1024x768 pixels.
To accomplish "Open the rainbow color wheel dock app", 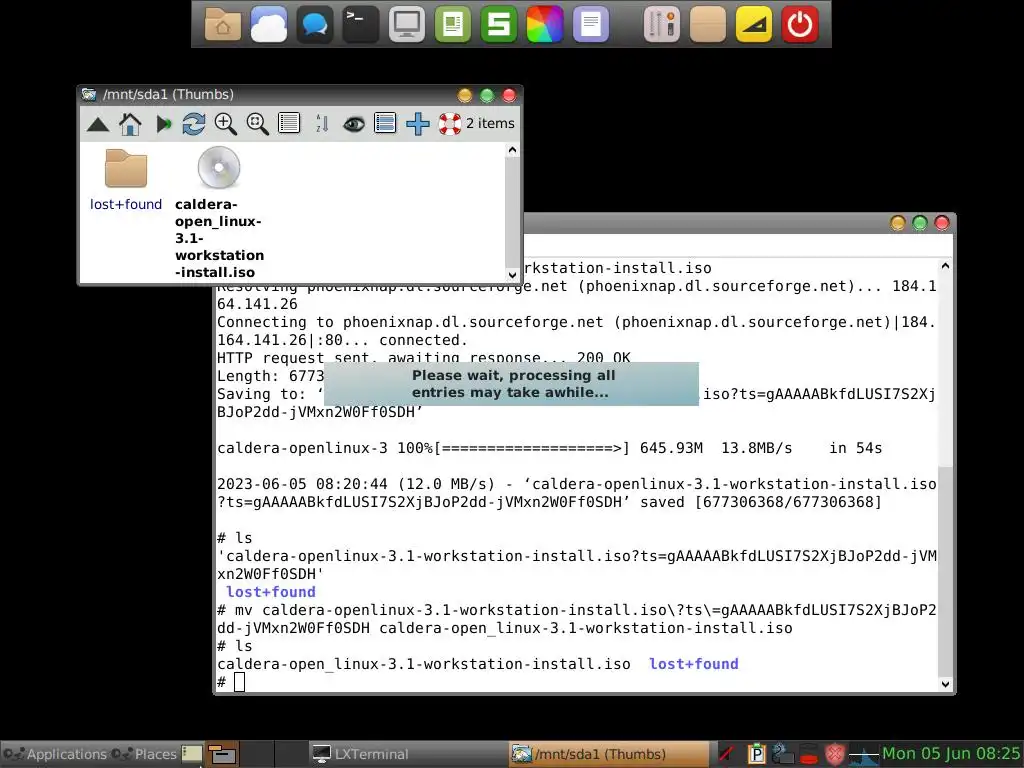I will pyautogui.click(x=545, y=24).
